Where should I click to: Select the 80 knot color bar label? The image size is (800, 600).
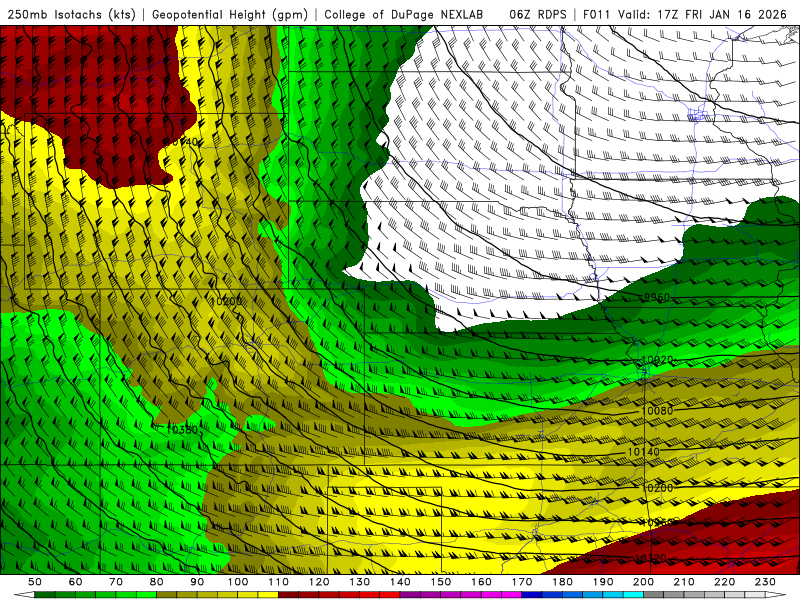pyautogui.click(x=156, y=582)
